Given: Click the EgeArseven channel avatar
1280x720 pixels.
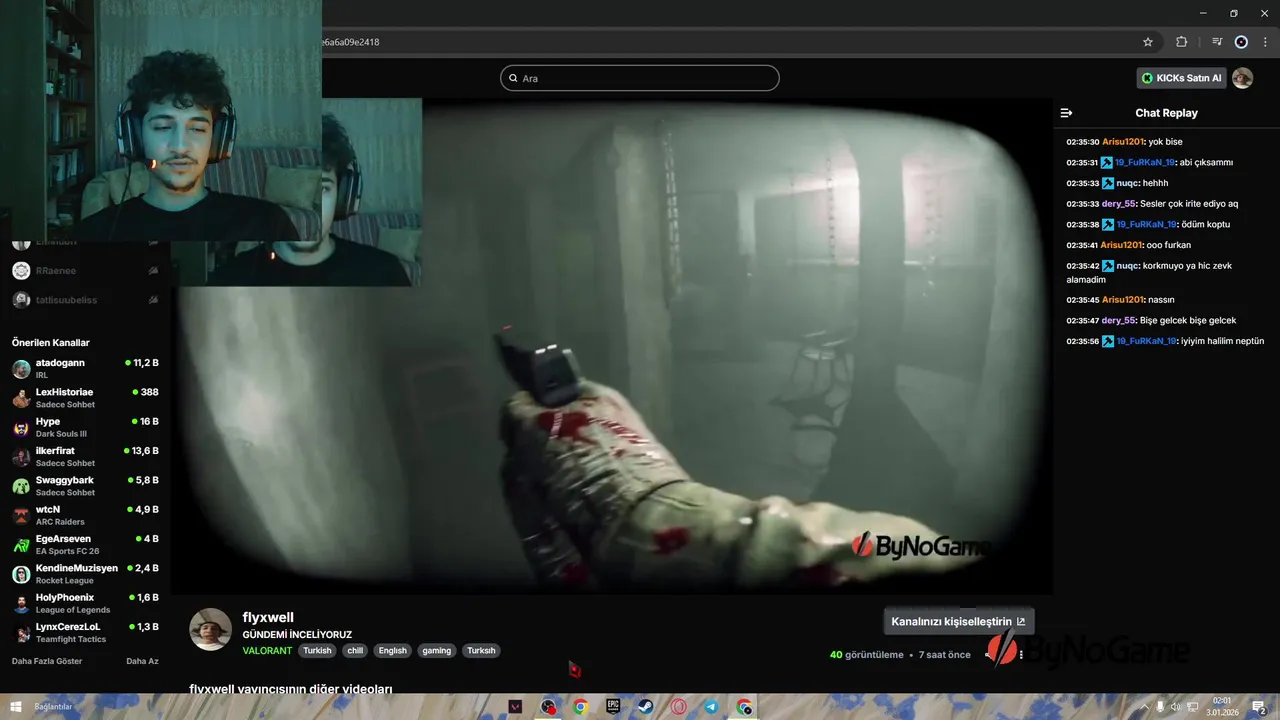Looking at the screenshot, I should pos(21,545).
